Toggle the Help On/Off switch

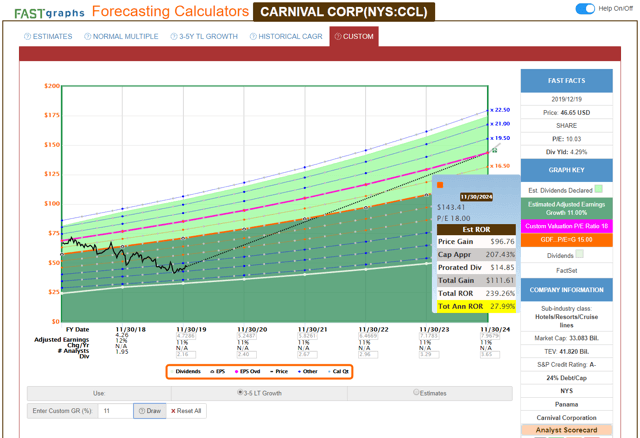[585, 9]
